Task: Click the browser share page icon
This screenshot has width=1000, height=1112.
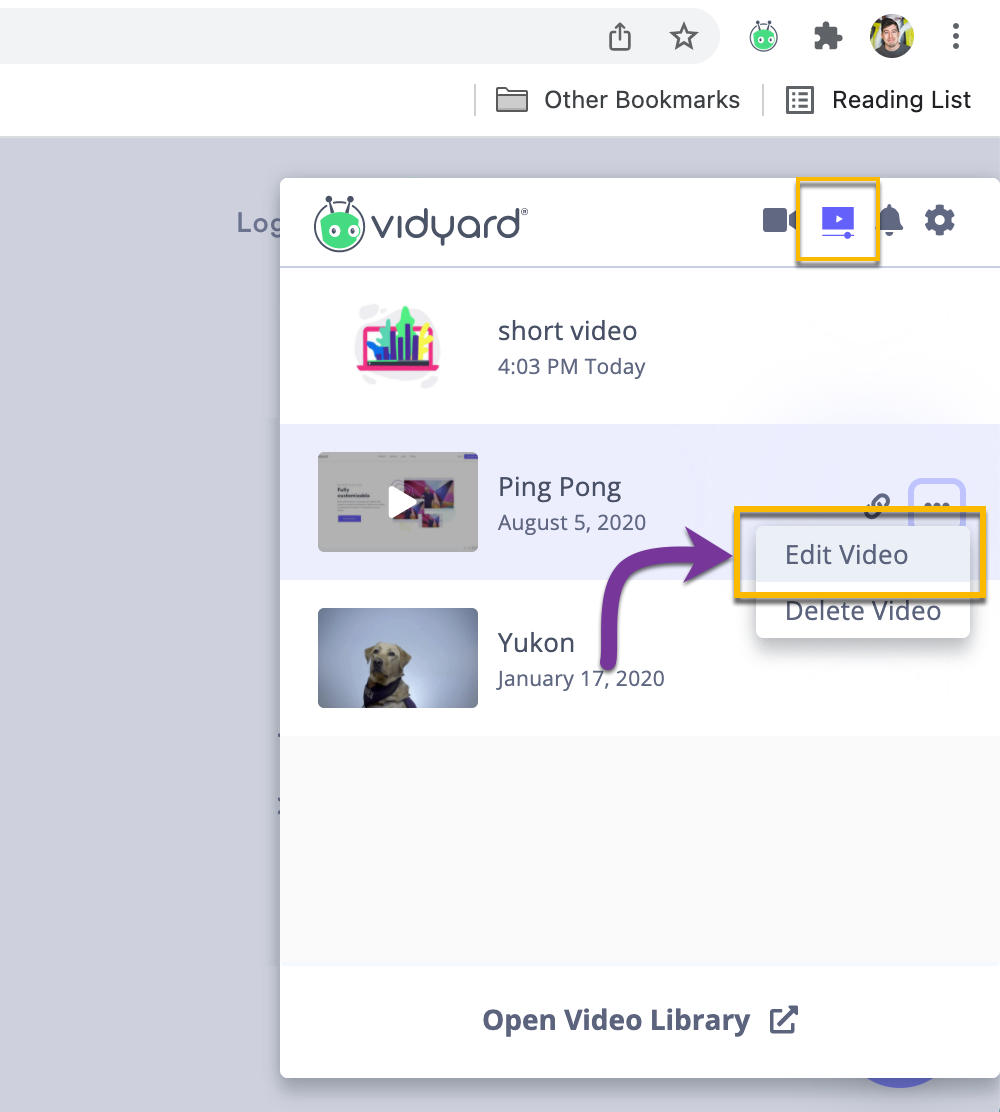Action: coord(620,36)
